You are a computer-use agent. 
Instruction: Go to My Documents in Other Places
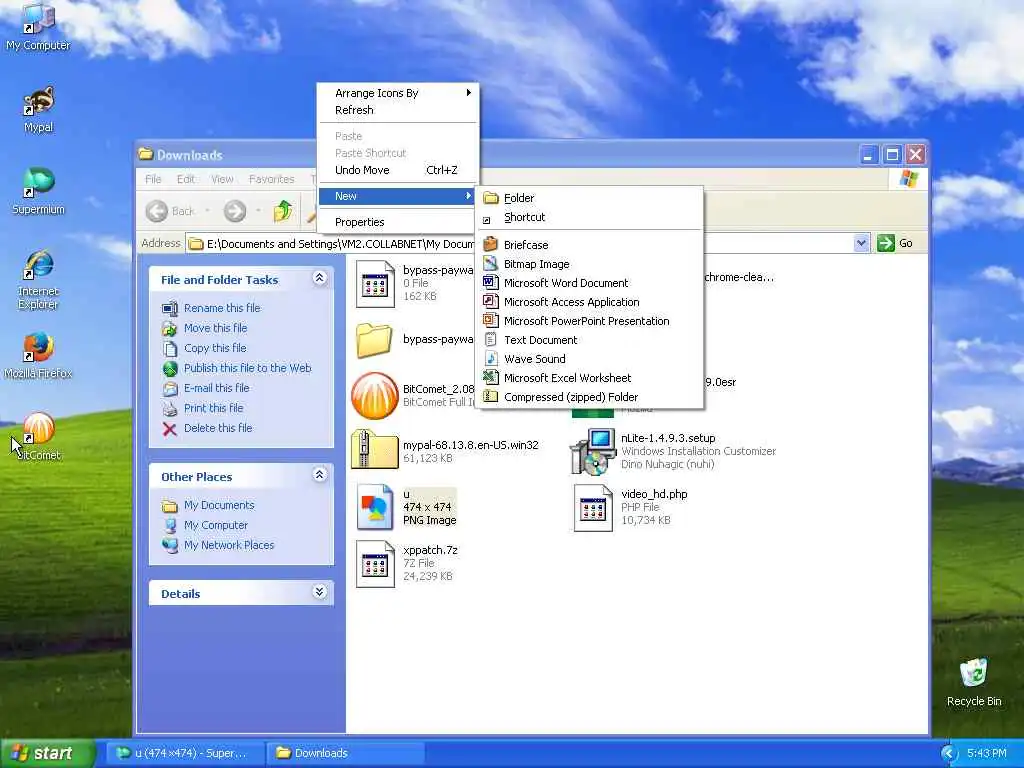pos(219,505)
